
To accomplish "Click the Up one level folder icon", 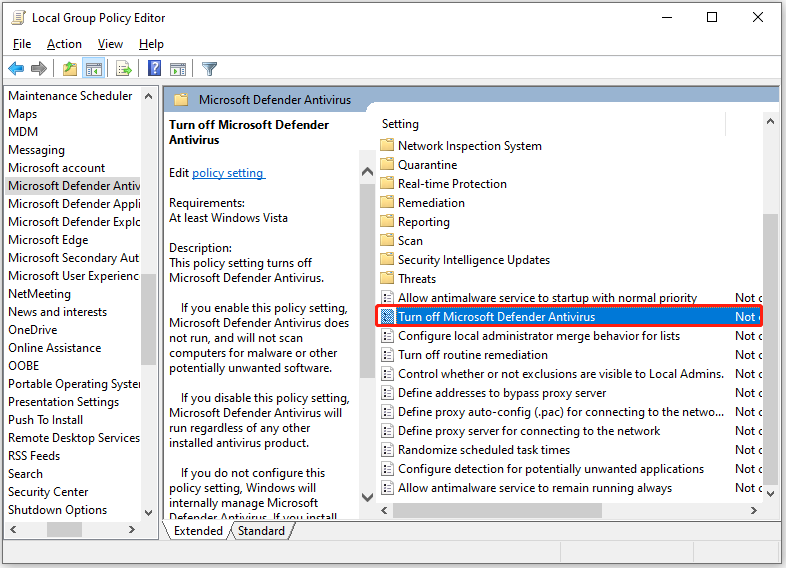I will [x=70, y=68].
